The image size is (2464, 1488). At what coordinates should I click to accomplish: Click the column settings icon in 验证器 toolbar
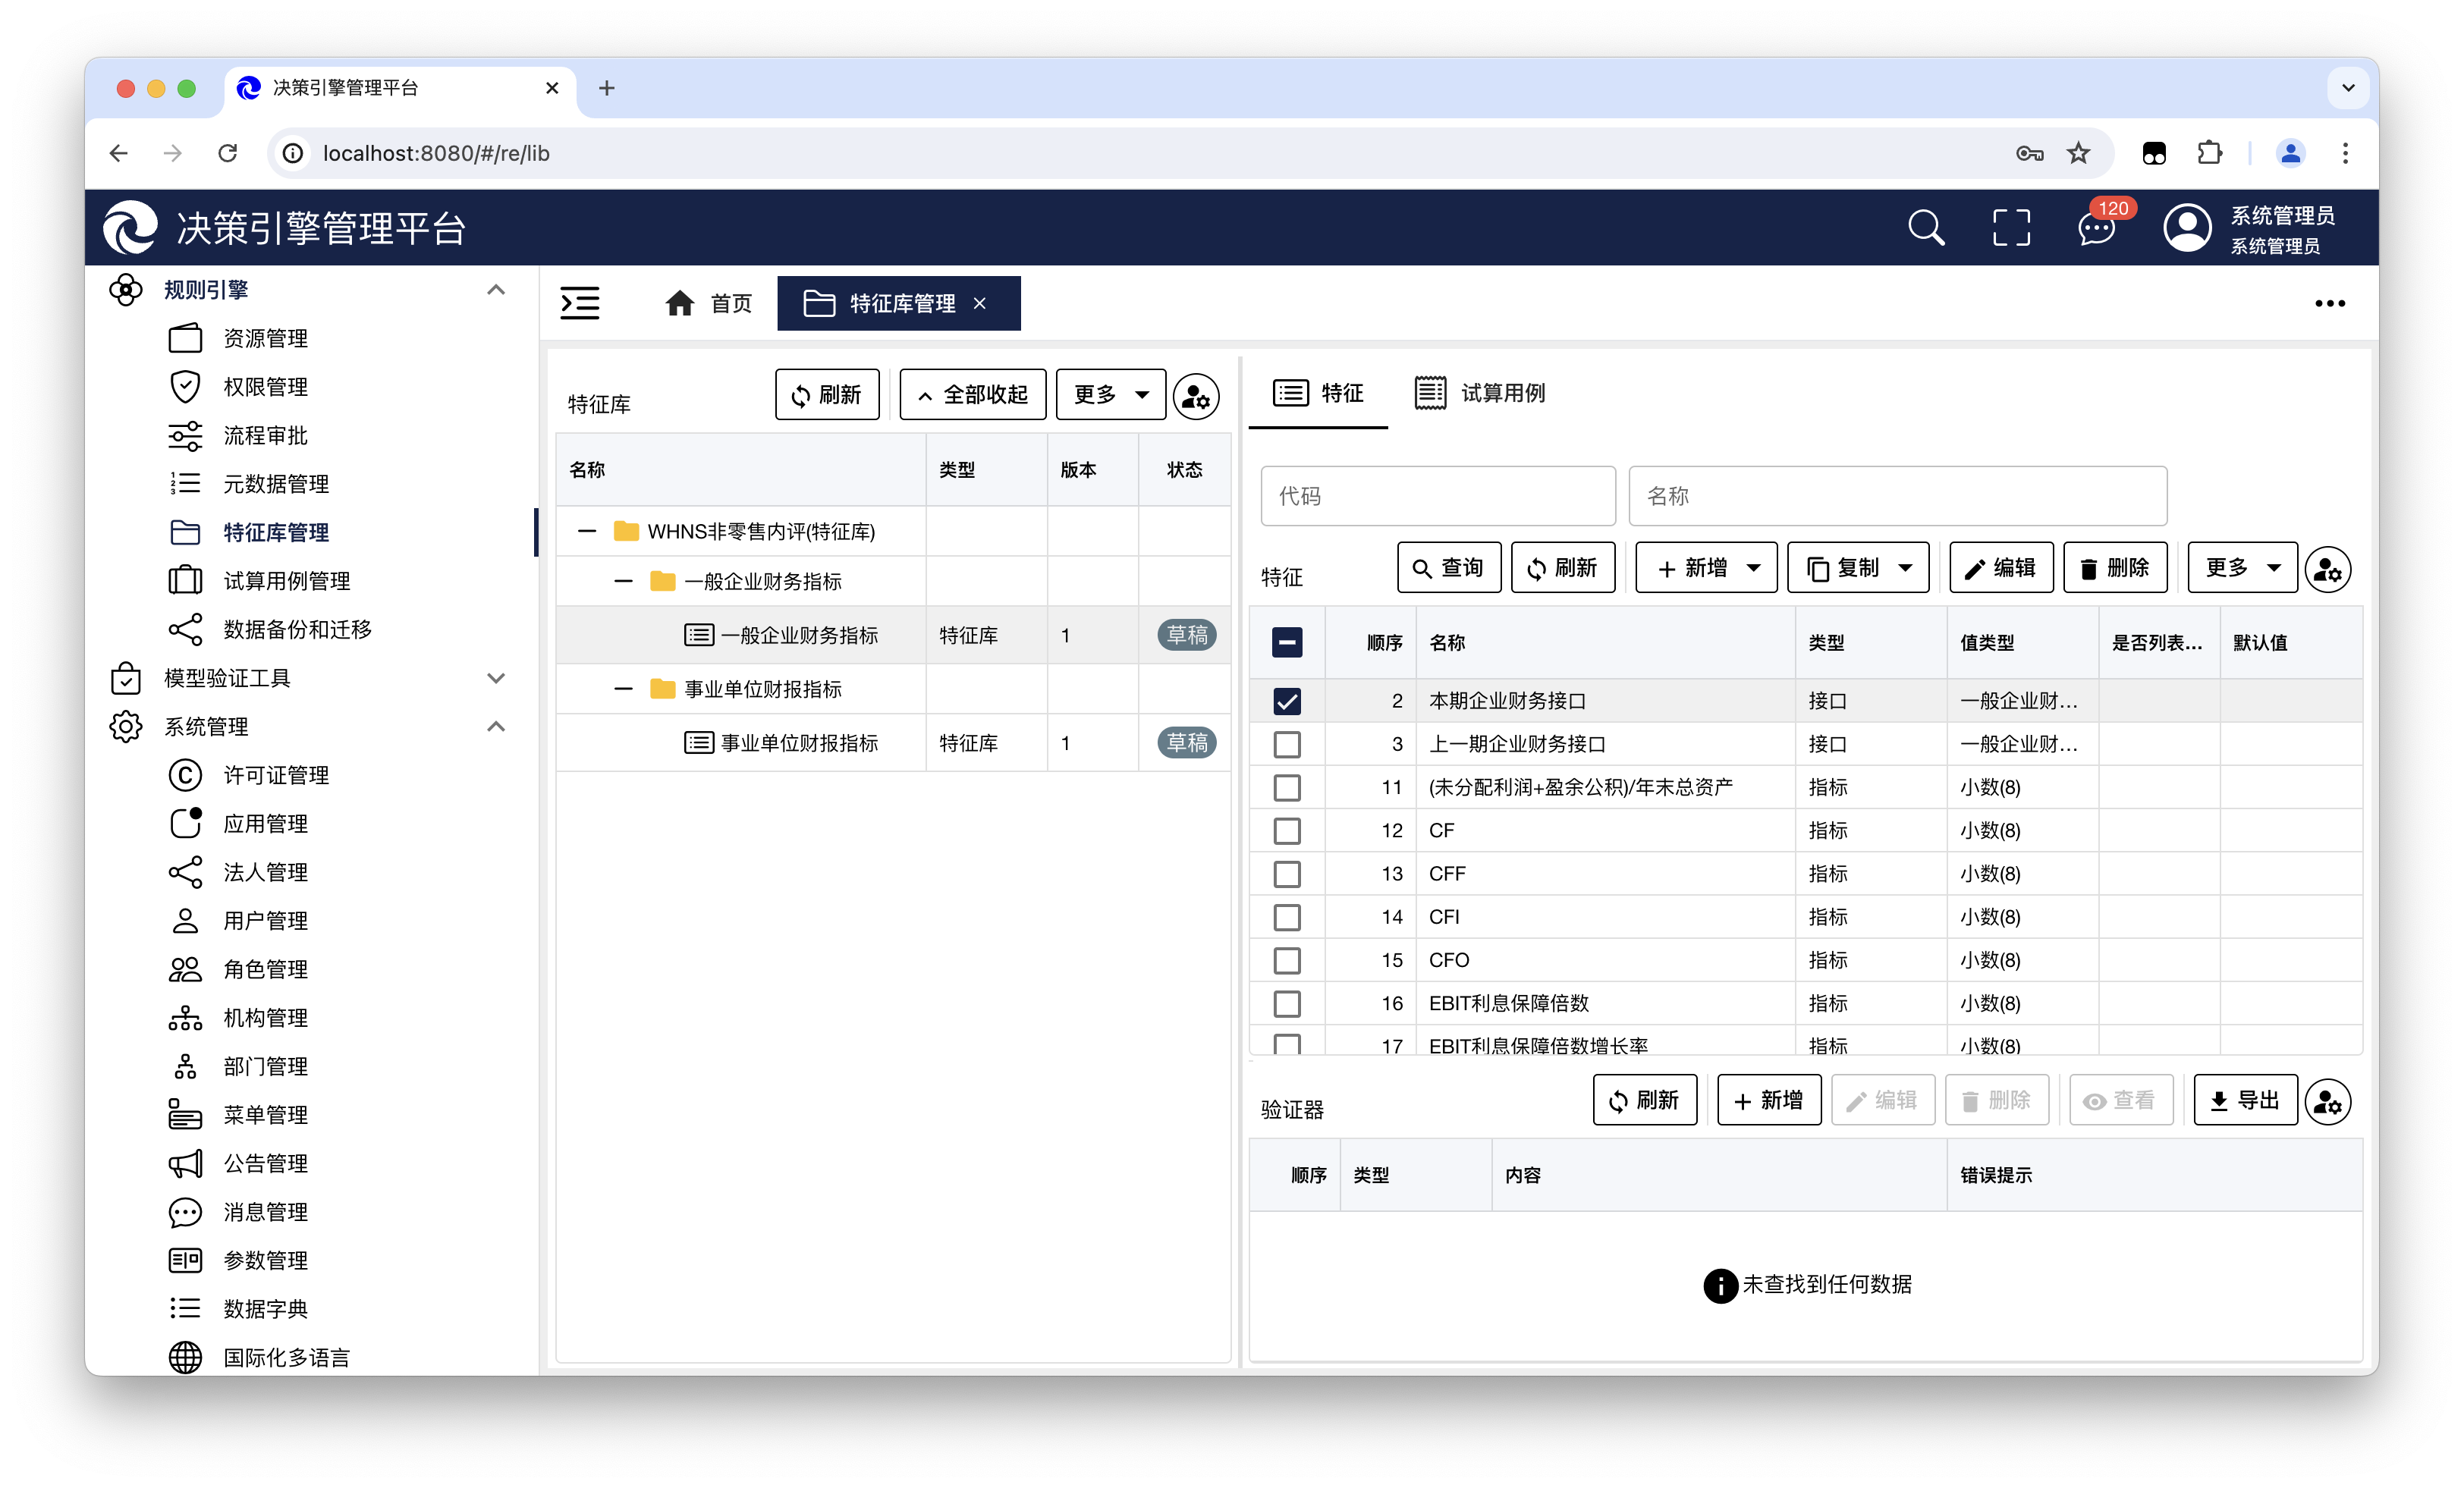click(2328, 1102)
